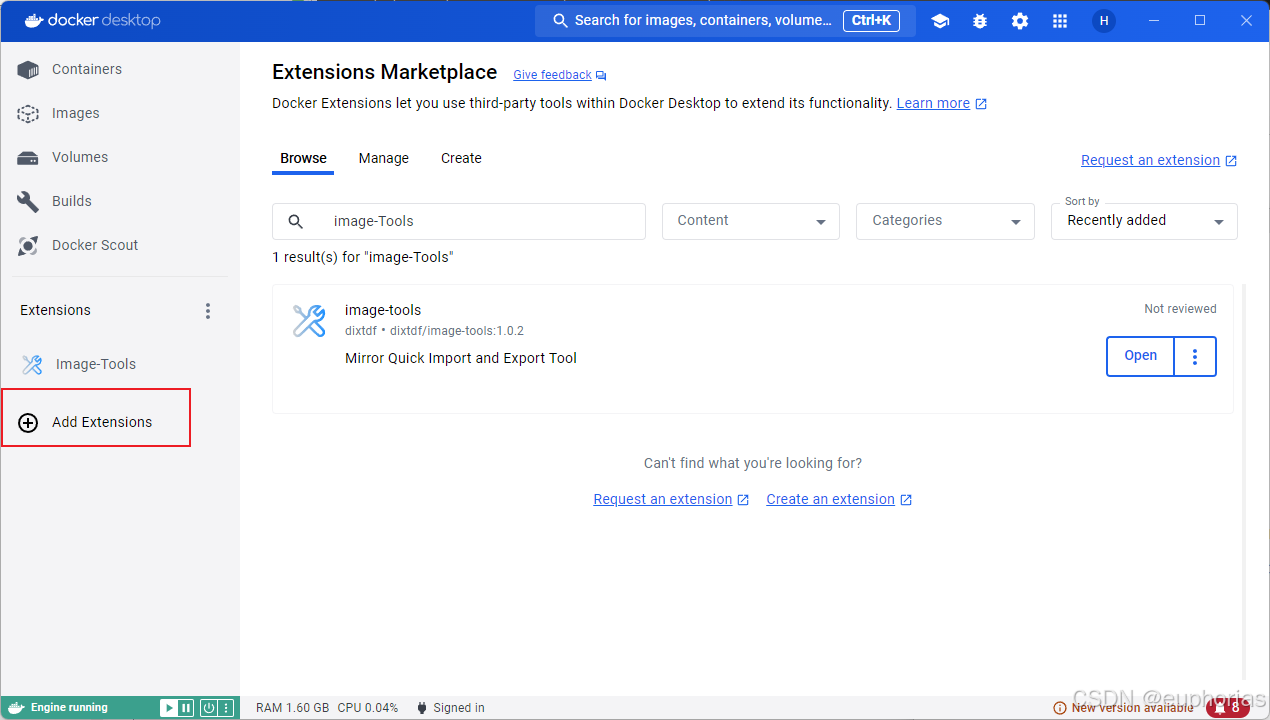Click the global search field in header
Viewport: 1270px width, 720px height.
(x=725, y=20)
